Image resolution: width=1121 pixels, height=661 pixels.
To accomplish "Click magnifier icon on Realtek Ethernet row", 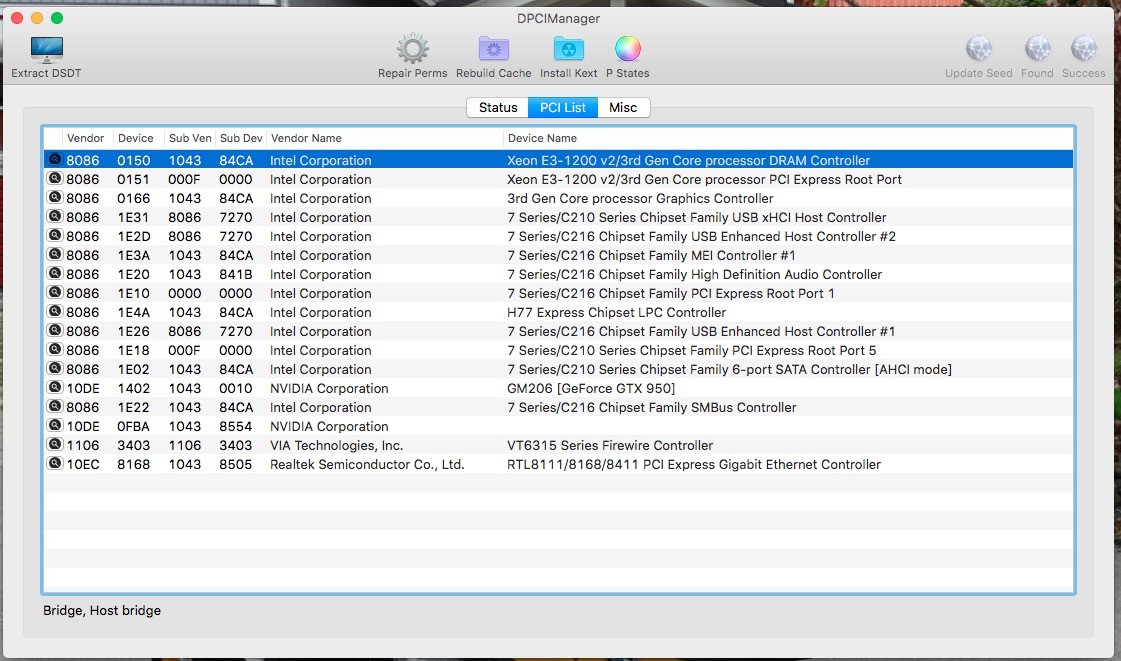I will coord(54,463).
